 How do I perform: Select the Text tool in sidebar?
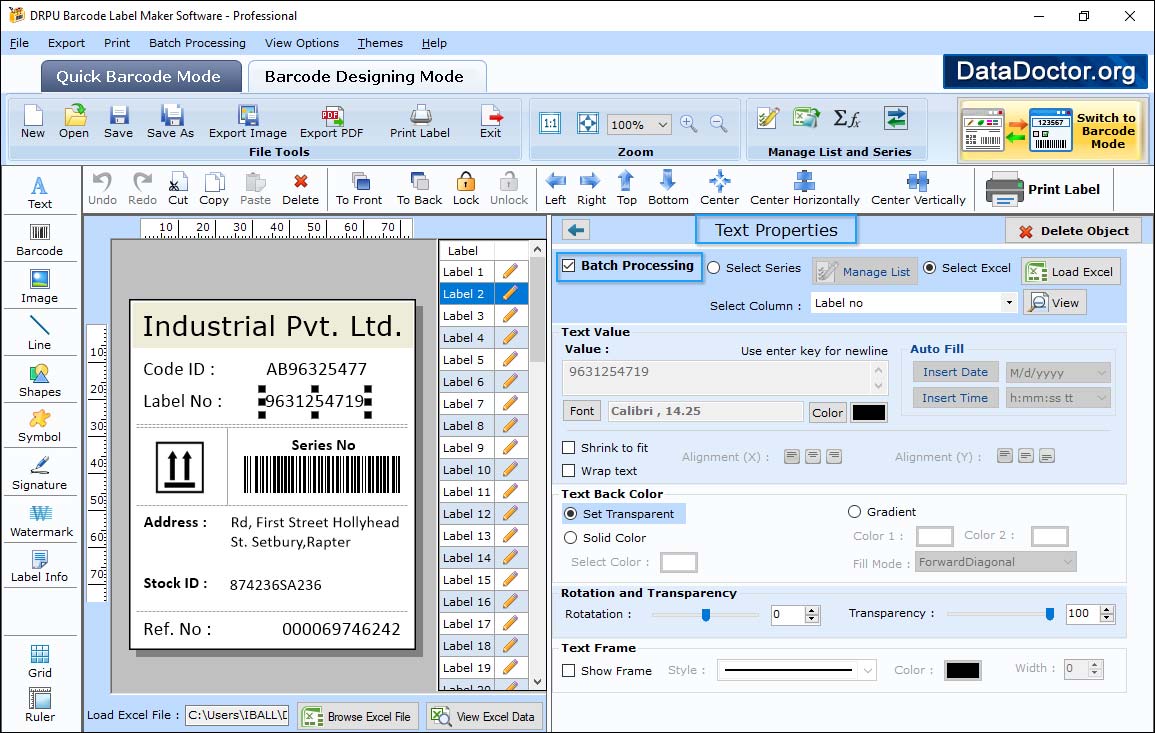point(40,192)
